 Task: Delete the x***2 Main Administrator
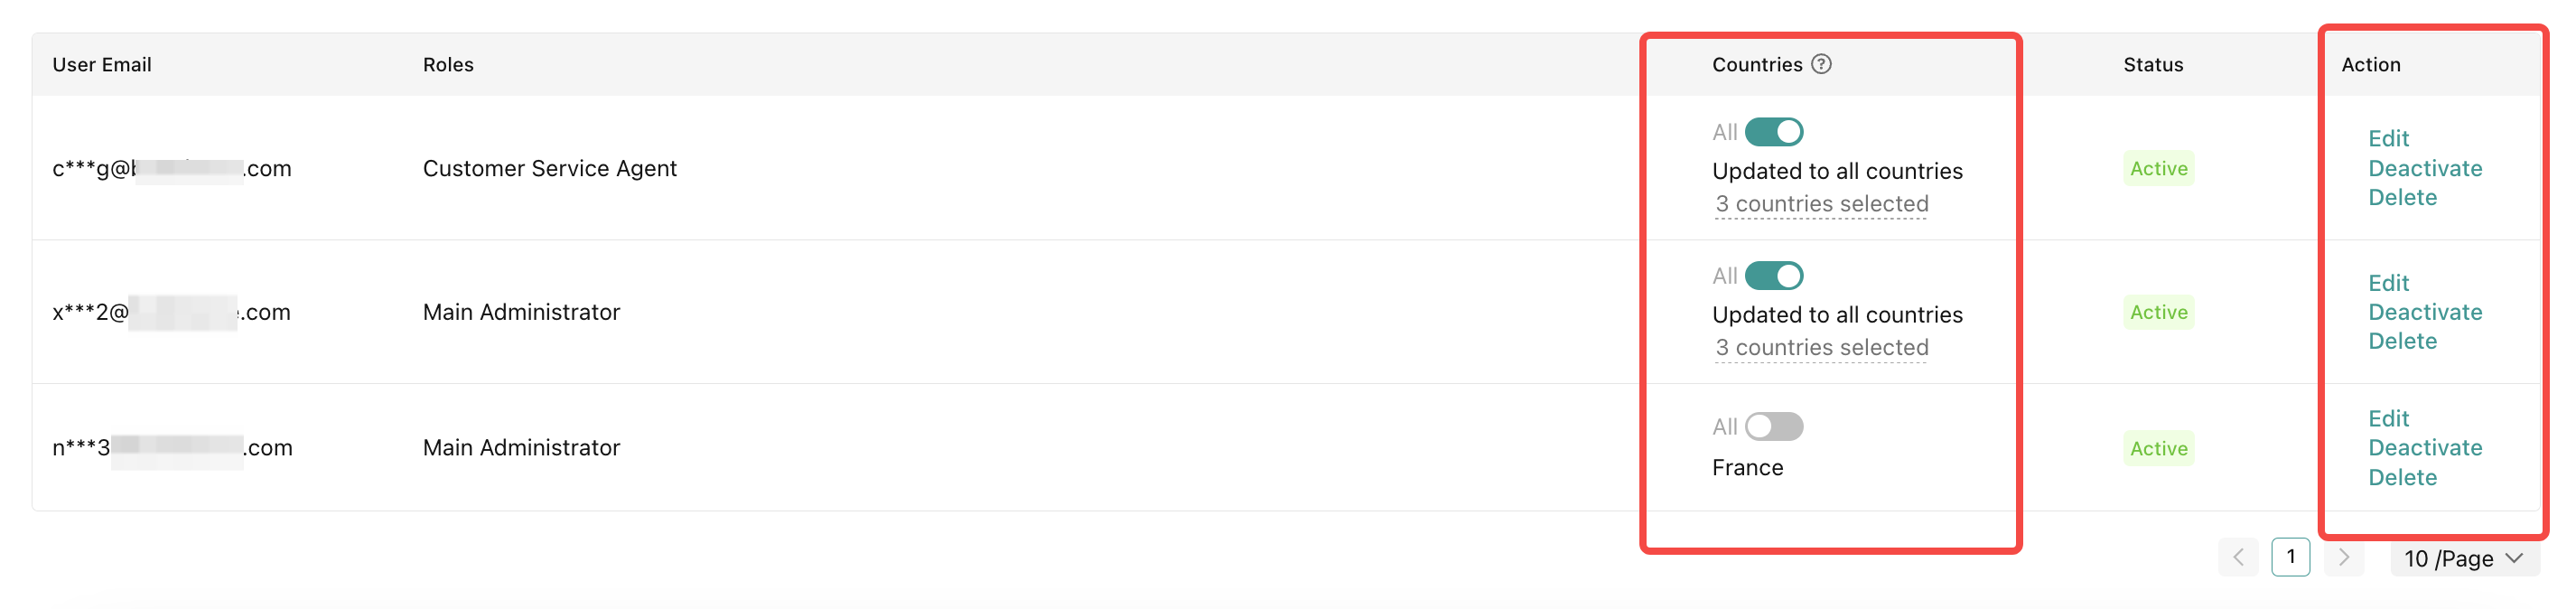(2402, 342)
